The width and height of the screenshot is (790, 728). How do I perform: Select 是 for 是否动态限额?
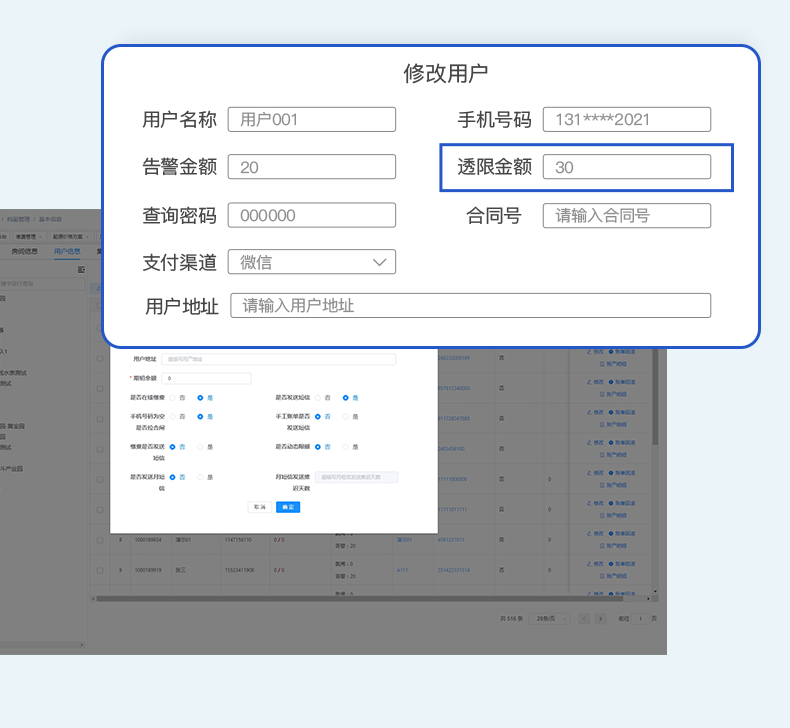[x=345, y=446]
